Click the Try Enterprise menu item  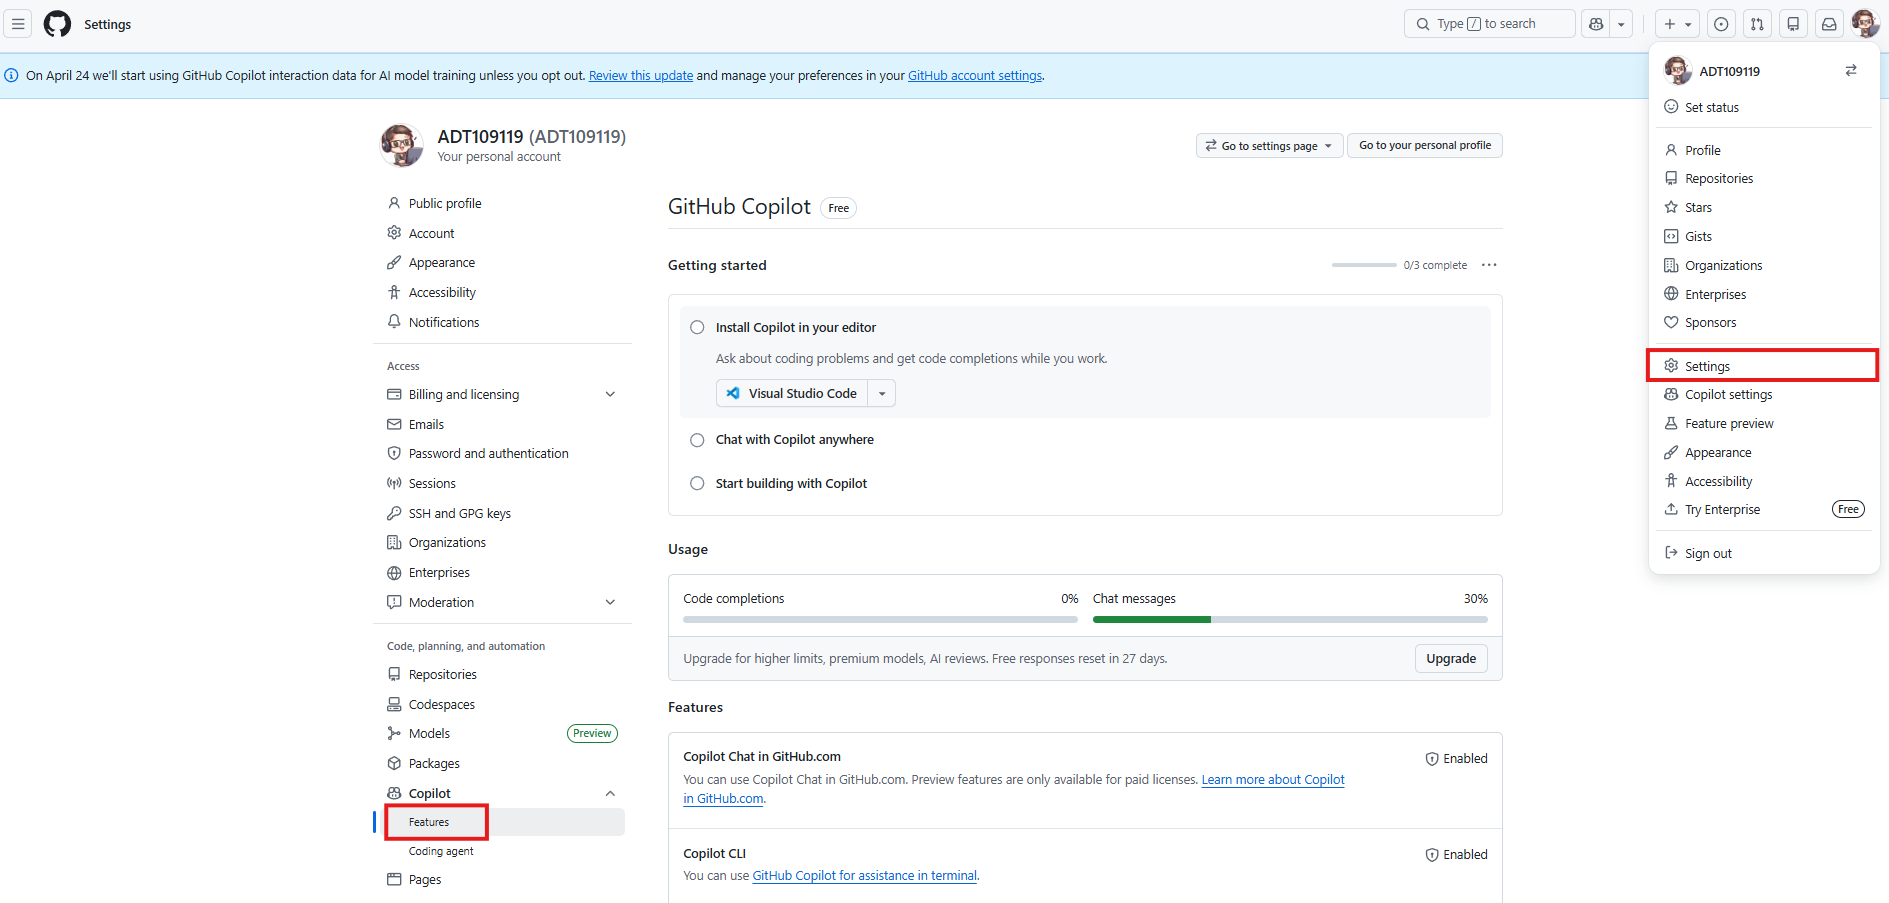click(1764, 509)
